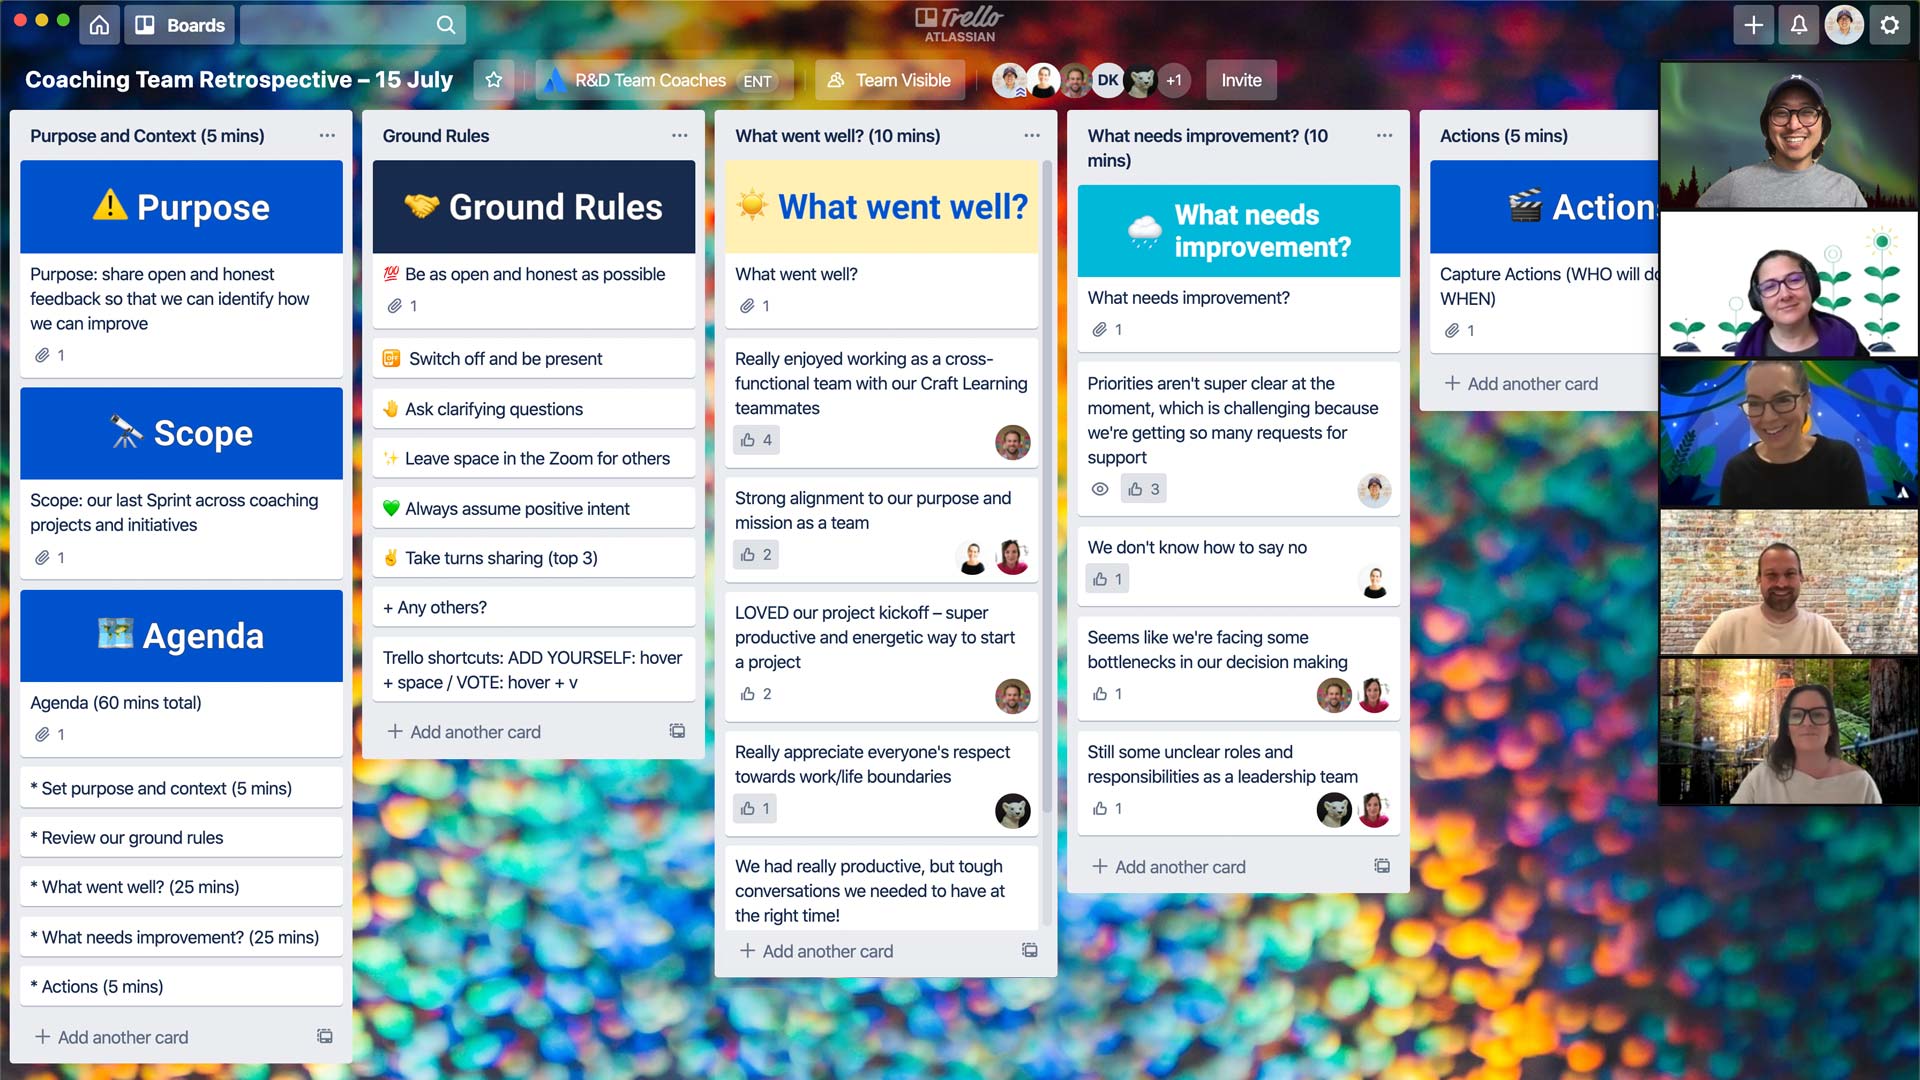Click Invite button to add team members
The image size is (1920, 1080).
(x=1241, y=80)
